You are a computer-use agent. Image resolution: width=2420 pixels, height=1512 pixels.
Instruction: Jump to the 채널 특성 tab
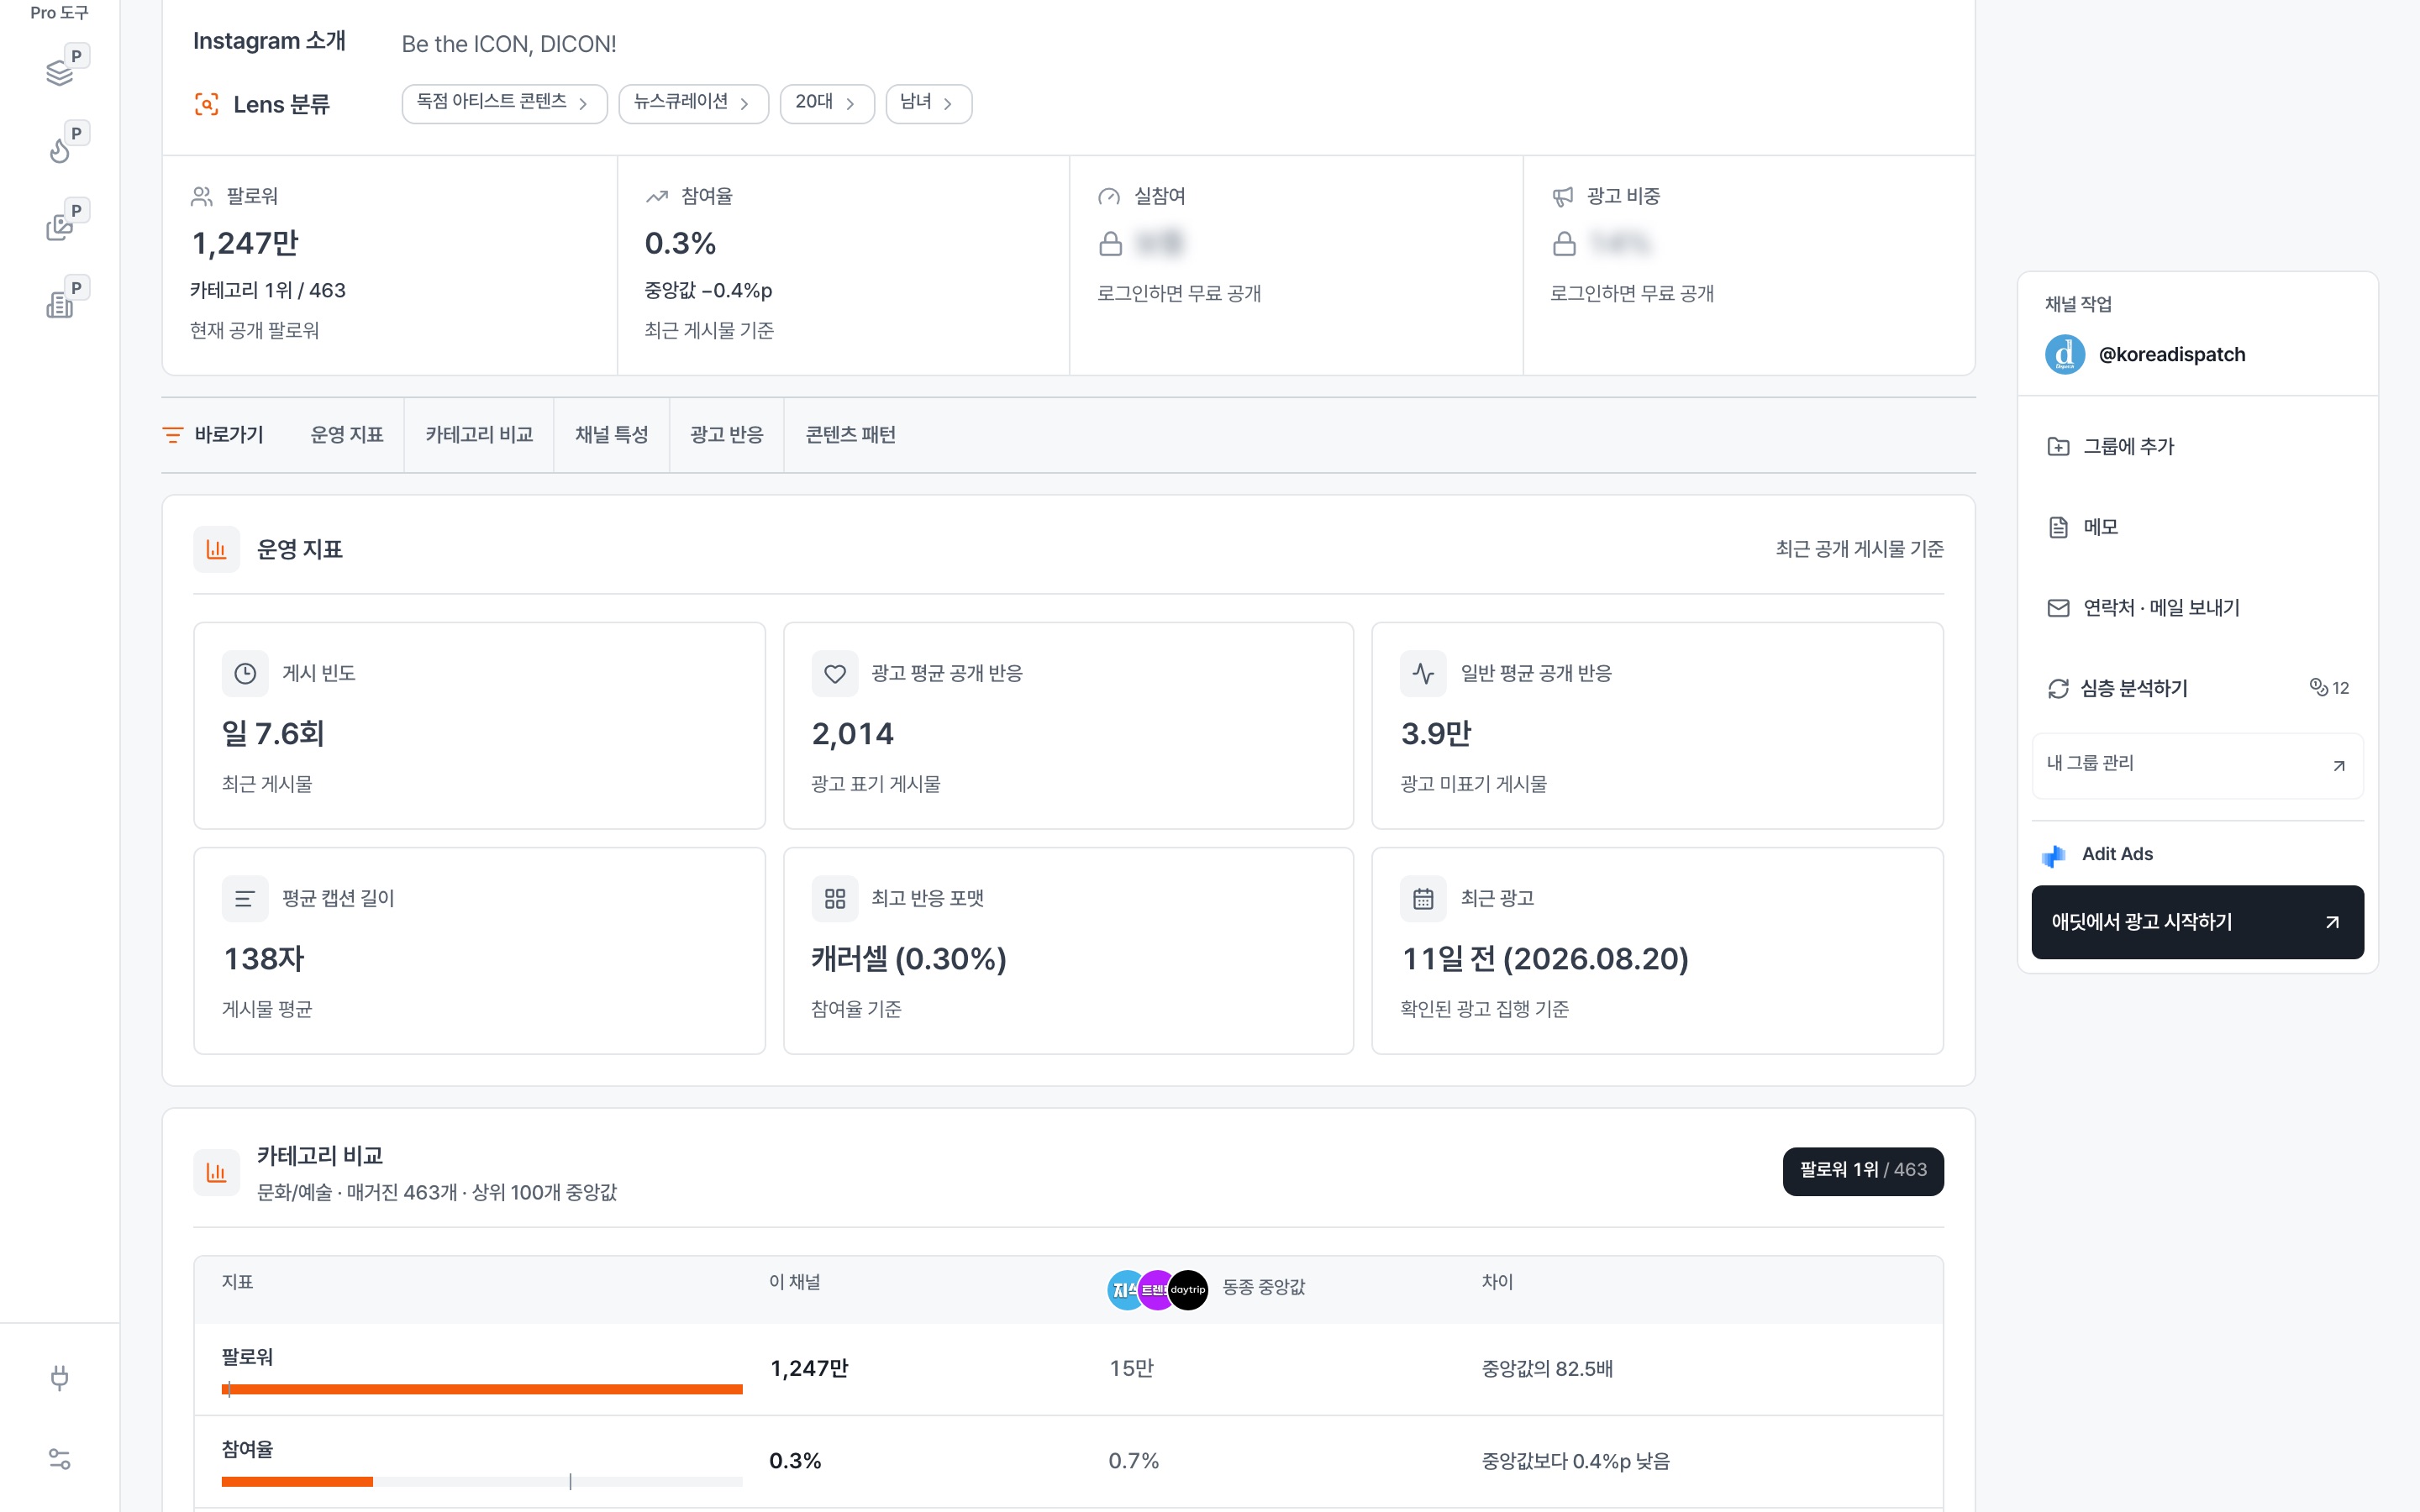[x=611, y=435]
